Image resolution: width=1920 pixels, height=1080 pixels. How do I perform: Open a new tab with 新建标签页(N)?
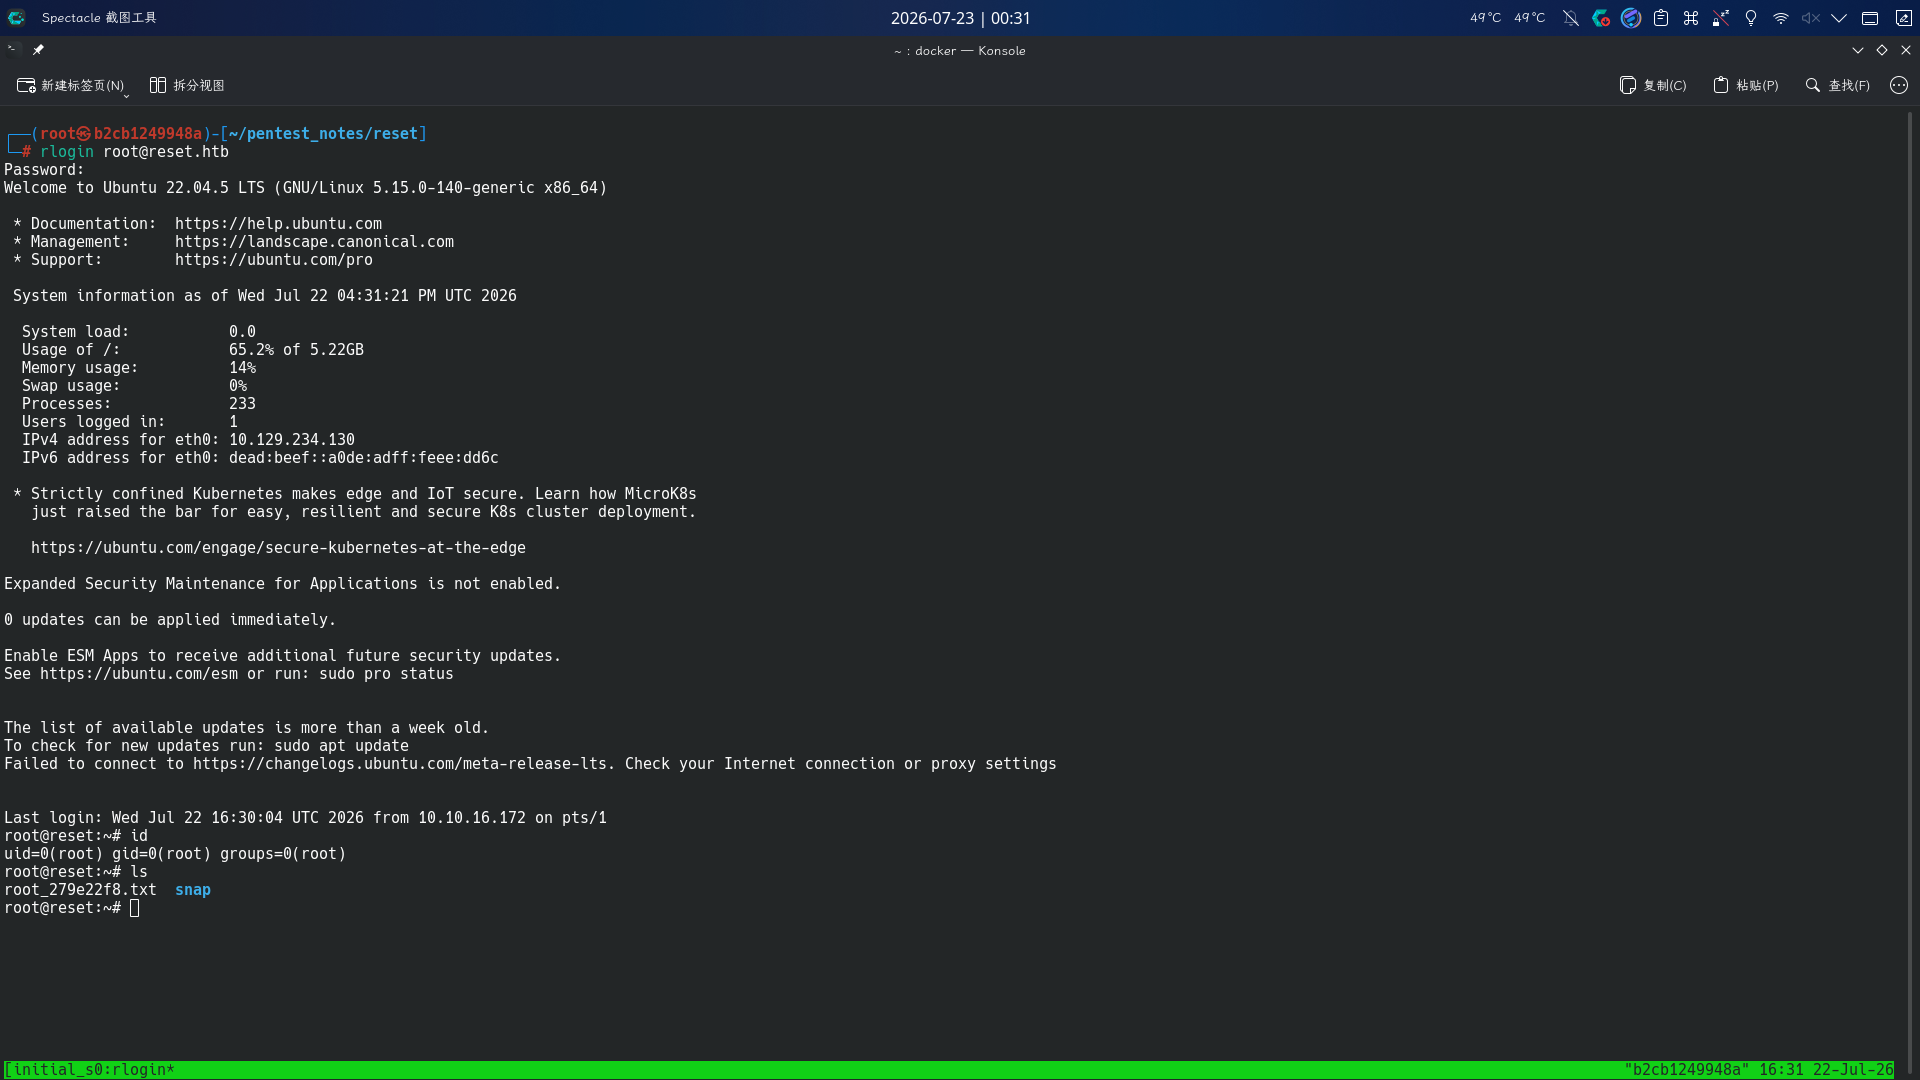tap(71, 86)
